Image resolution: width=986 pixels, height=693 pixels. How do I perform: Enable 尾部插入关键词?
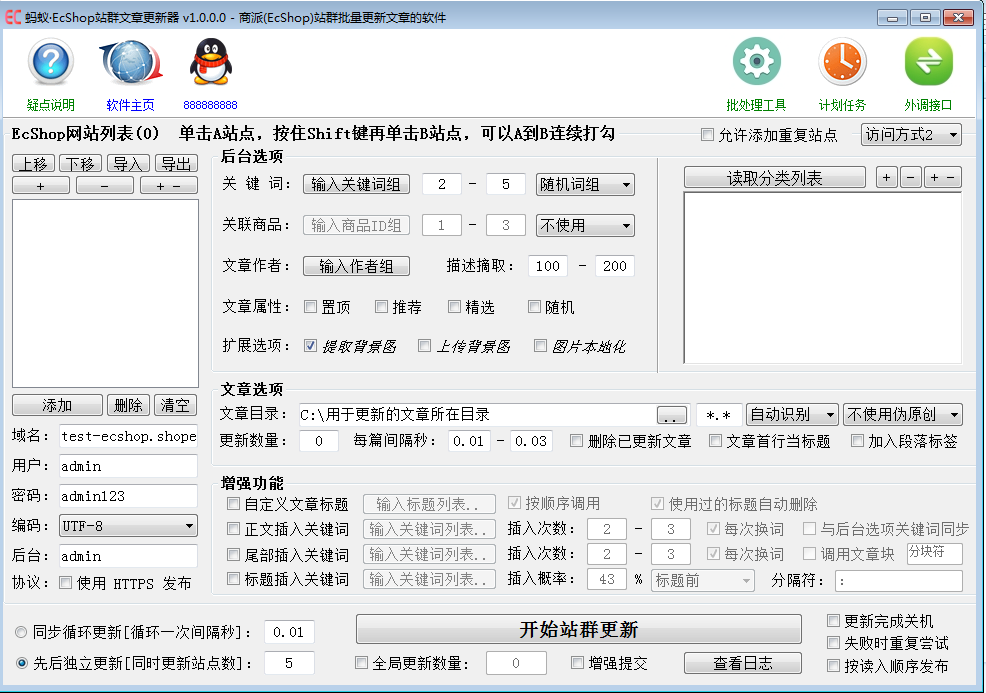click(233, 555)
